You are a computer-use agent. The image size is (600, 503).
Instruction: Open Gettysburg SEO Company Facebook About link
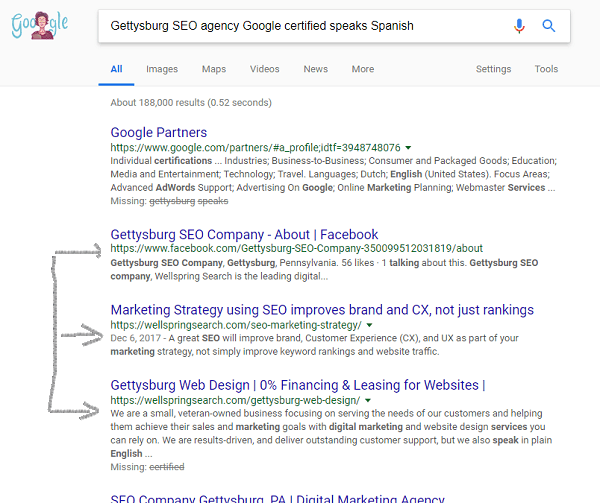[244, 234]
